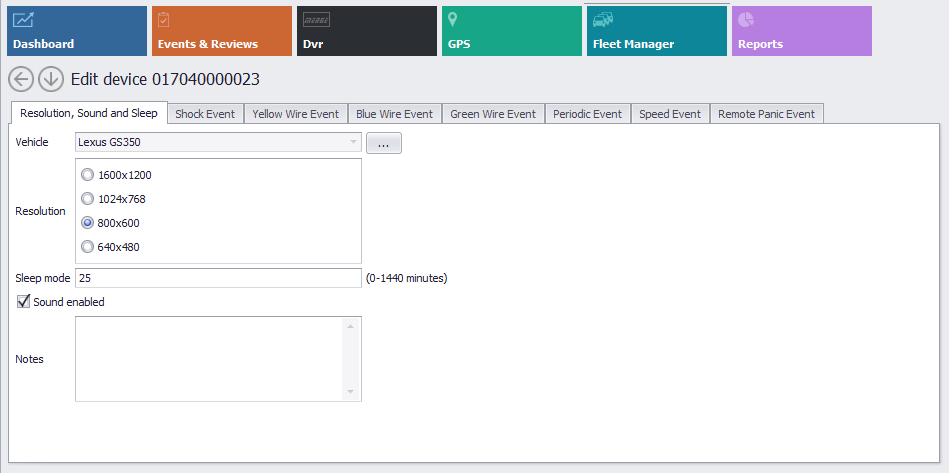Open the Reports tile
Viewport: 949px width, 473px height.
click(801, 31)
